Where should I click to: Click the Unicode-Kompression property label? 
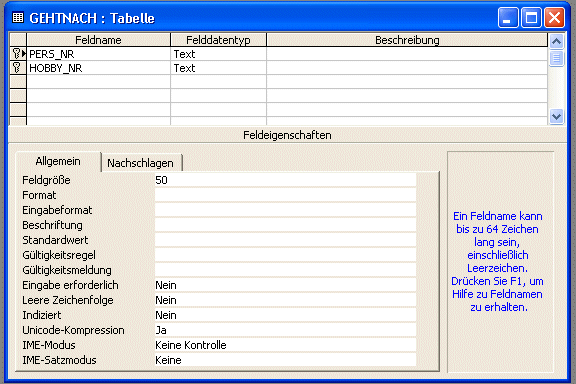73,330
